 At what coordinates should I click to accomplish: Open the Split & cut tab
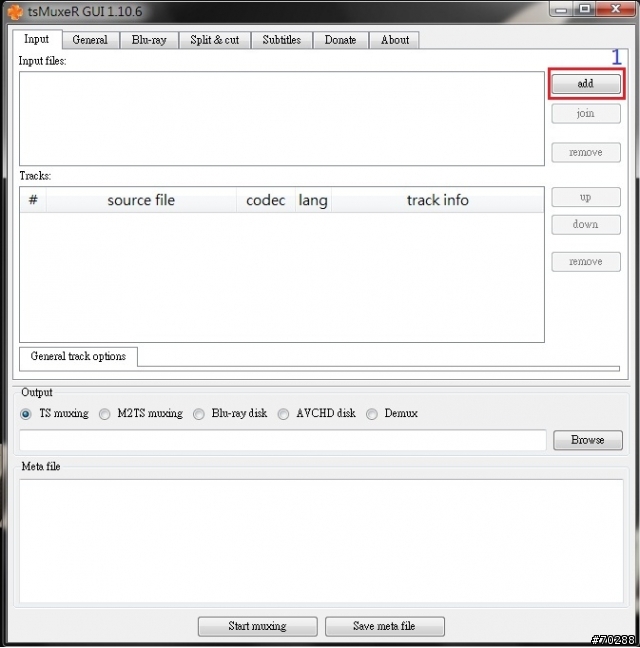215,40
